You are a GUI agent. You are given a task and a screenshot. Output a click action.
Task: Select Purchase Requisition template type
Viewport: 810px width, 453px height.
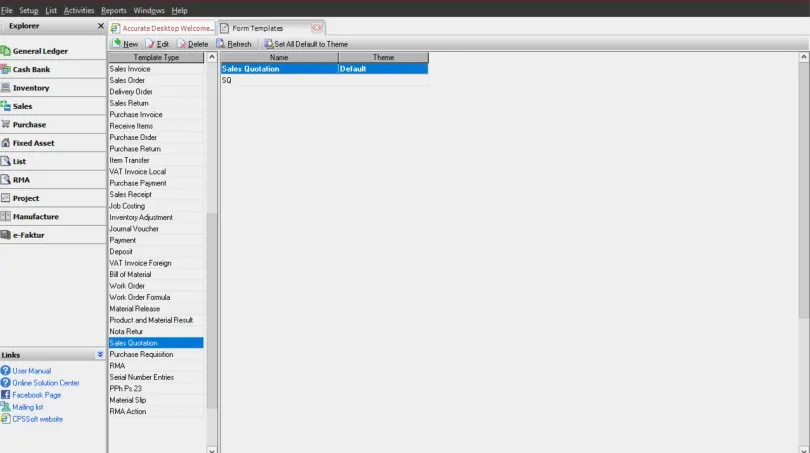[141, 354]
